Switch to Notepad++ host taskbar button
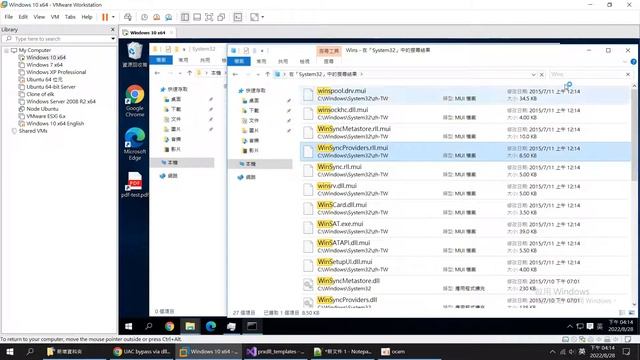The width and height of the screenshot is (640, 360). [343, 351]
